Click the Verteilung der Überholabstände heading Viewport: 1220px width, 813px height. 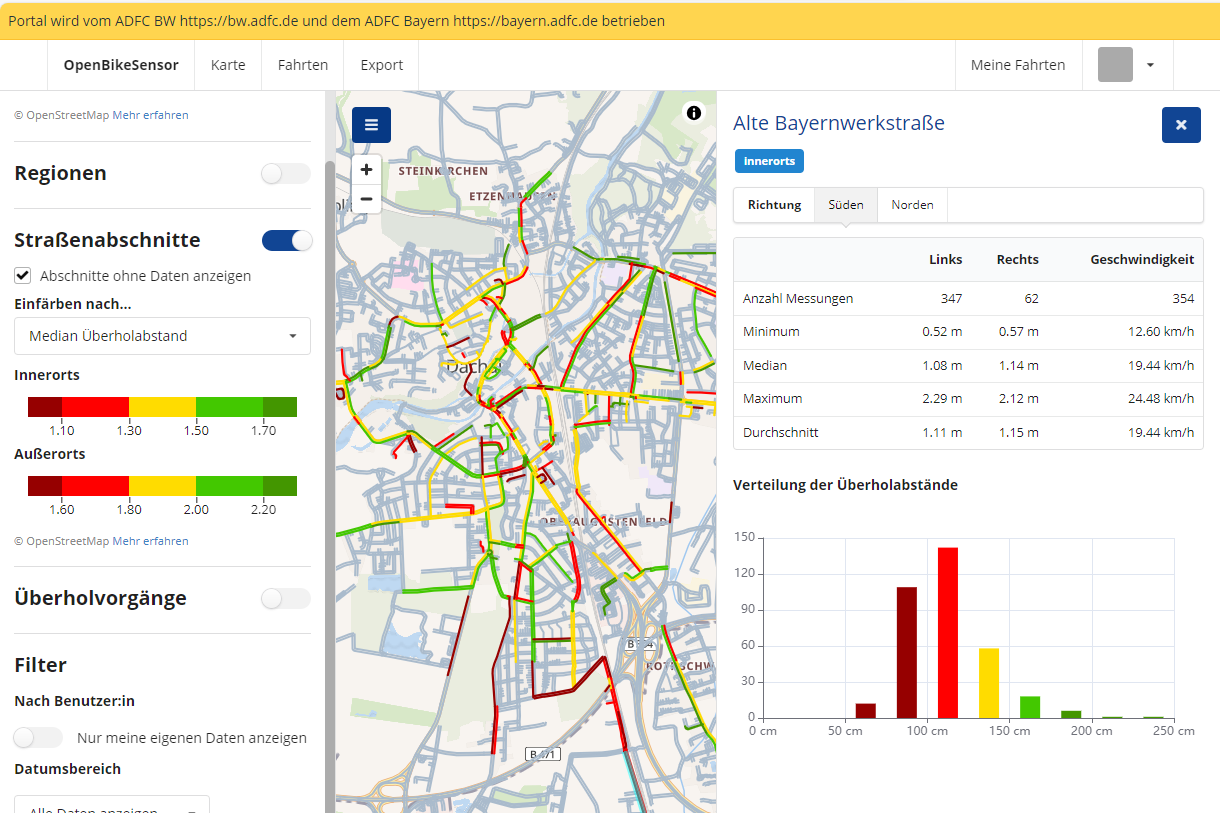point(845,485)
